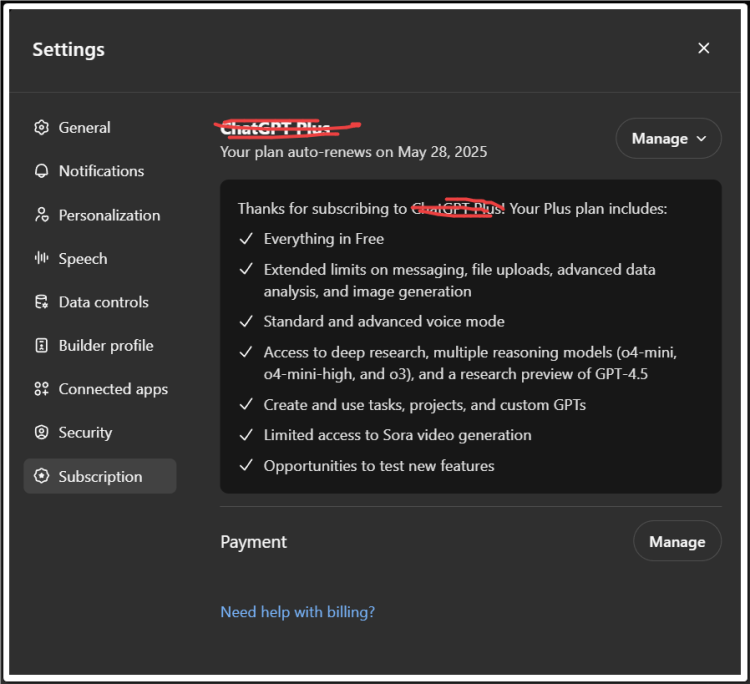Expand the plan Manage dropdown
The image size is (750, 684).
(668, 138)
